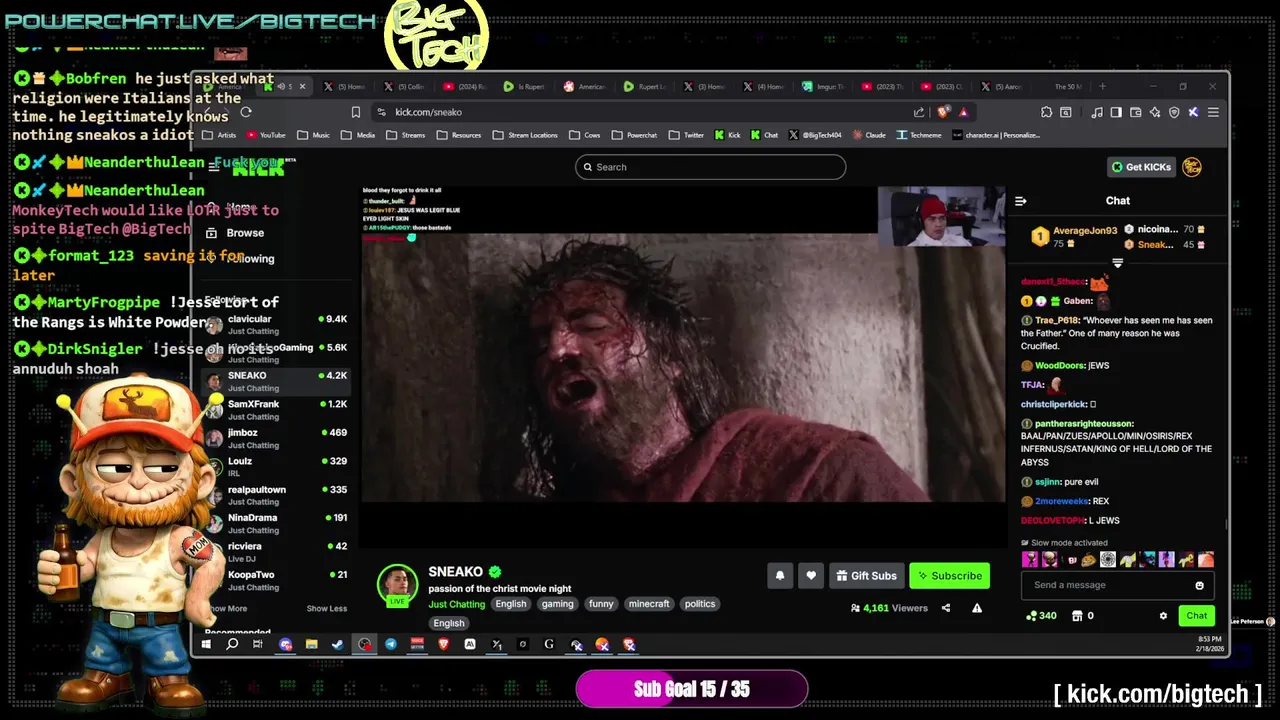Screen dimensions: 1280x720
Task: Open Telegram from the taskbar
Action: (391, 645)
